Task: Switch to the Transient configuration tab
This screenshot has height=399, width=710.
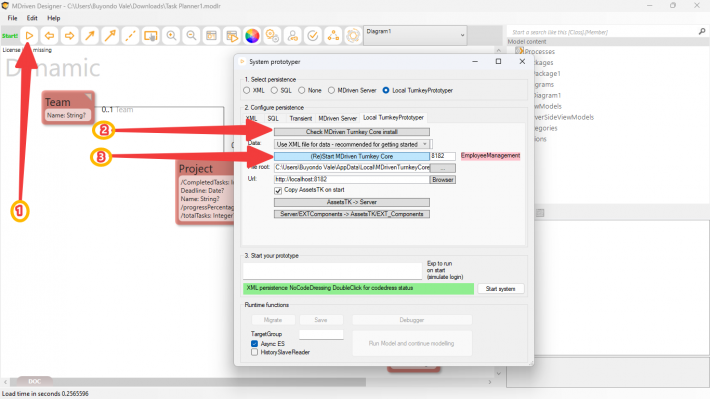Action: coord(301,118)
